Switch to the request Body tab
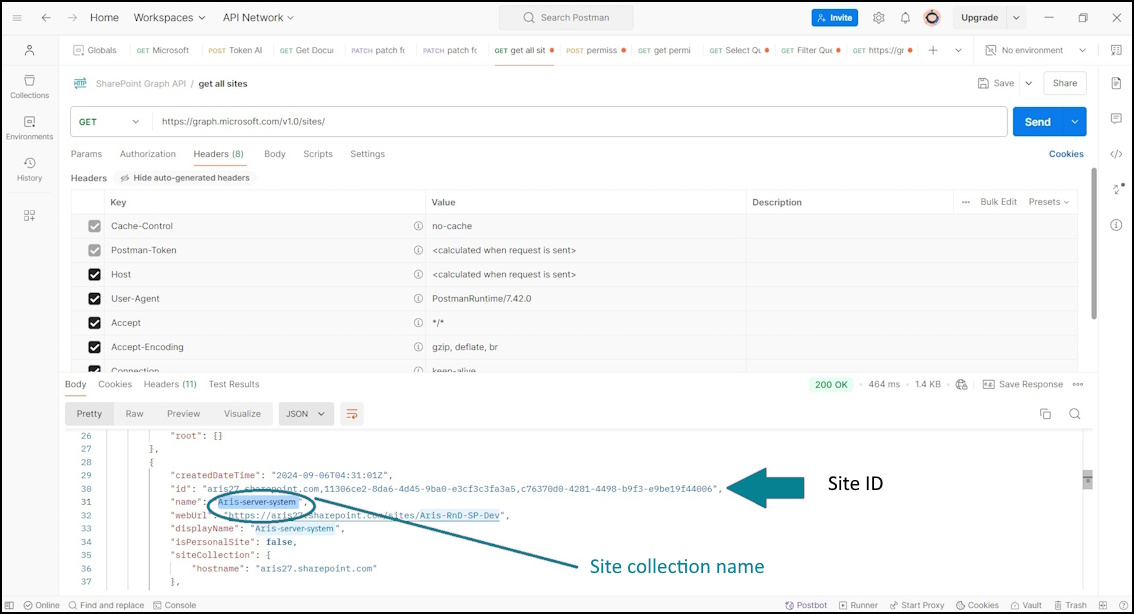The image size is (1134, 614). click(x=275, y=154)
